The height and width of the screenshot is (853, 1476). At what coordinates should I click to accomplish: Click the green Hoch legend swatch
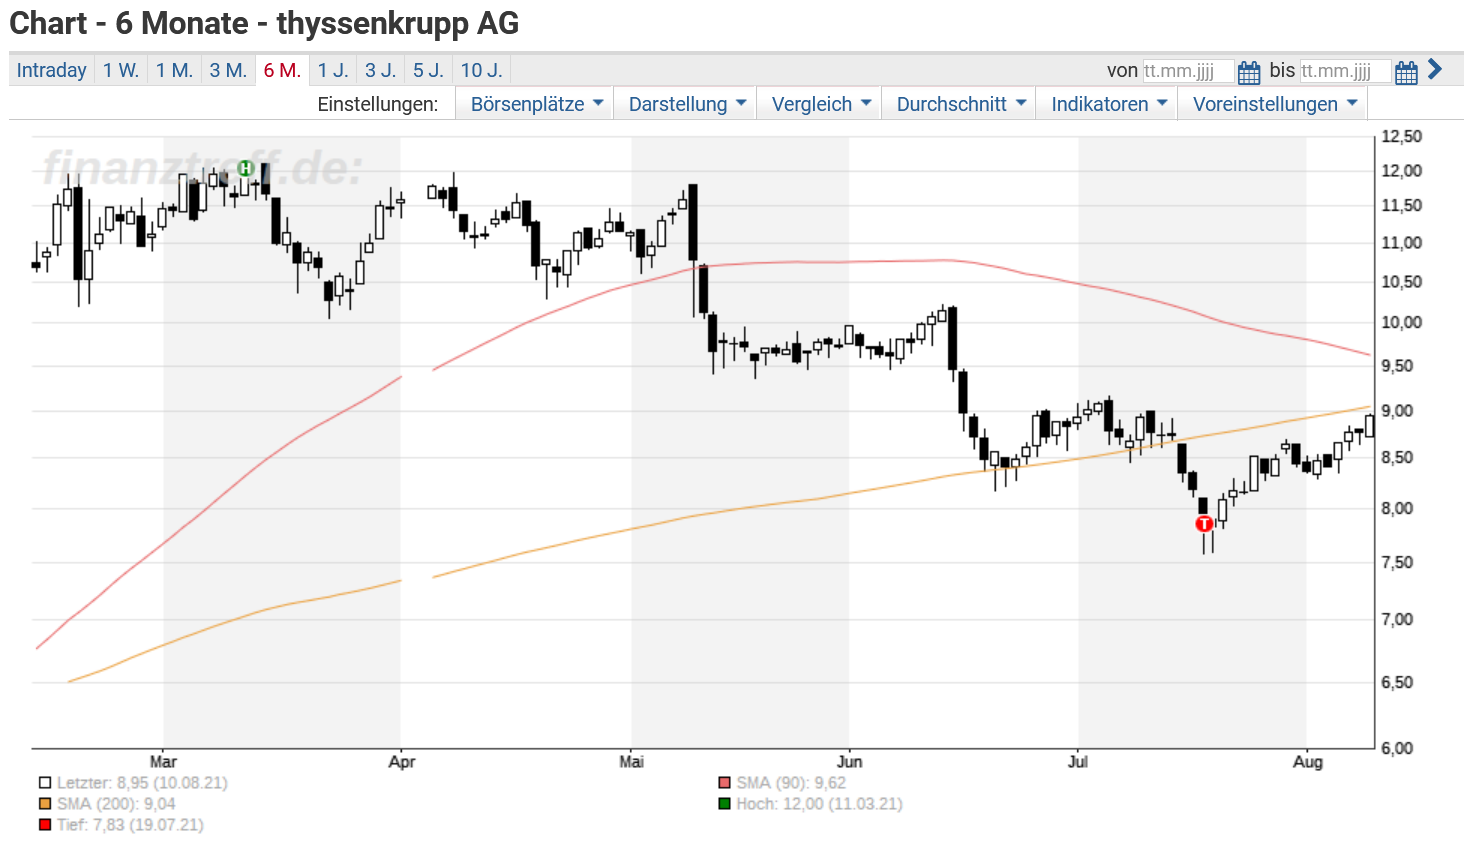coord(725,804)
